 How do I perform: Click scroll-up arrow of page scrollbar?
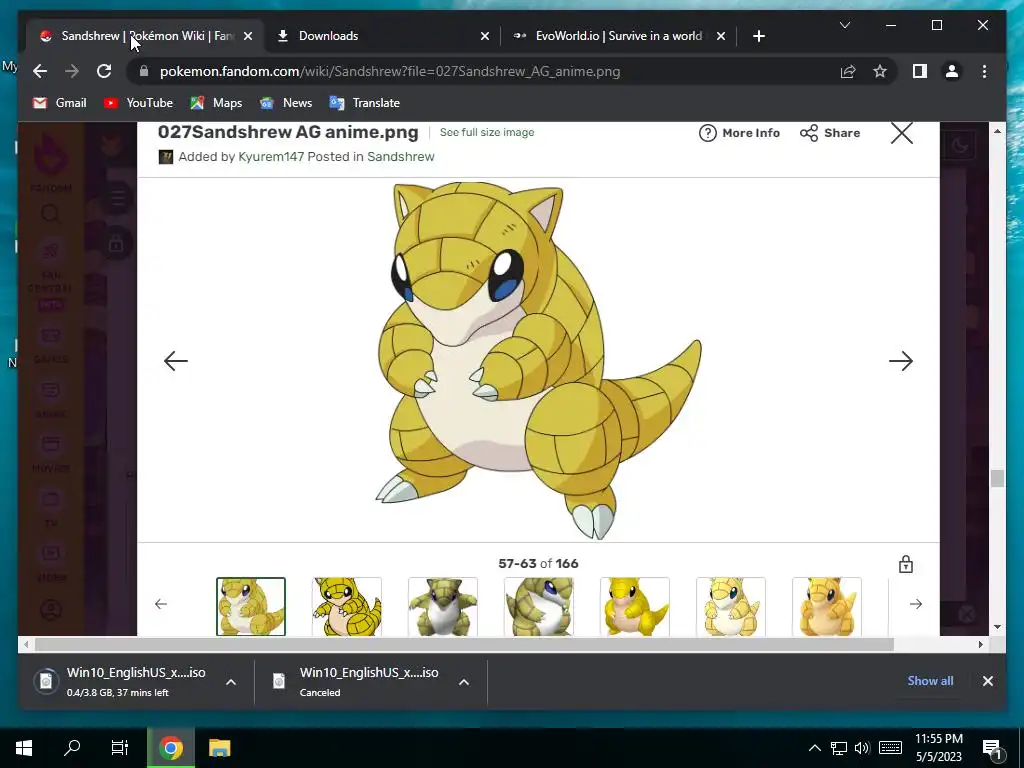997,131
